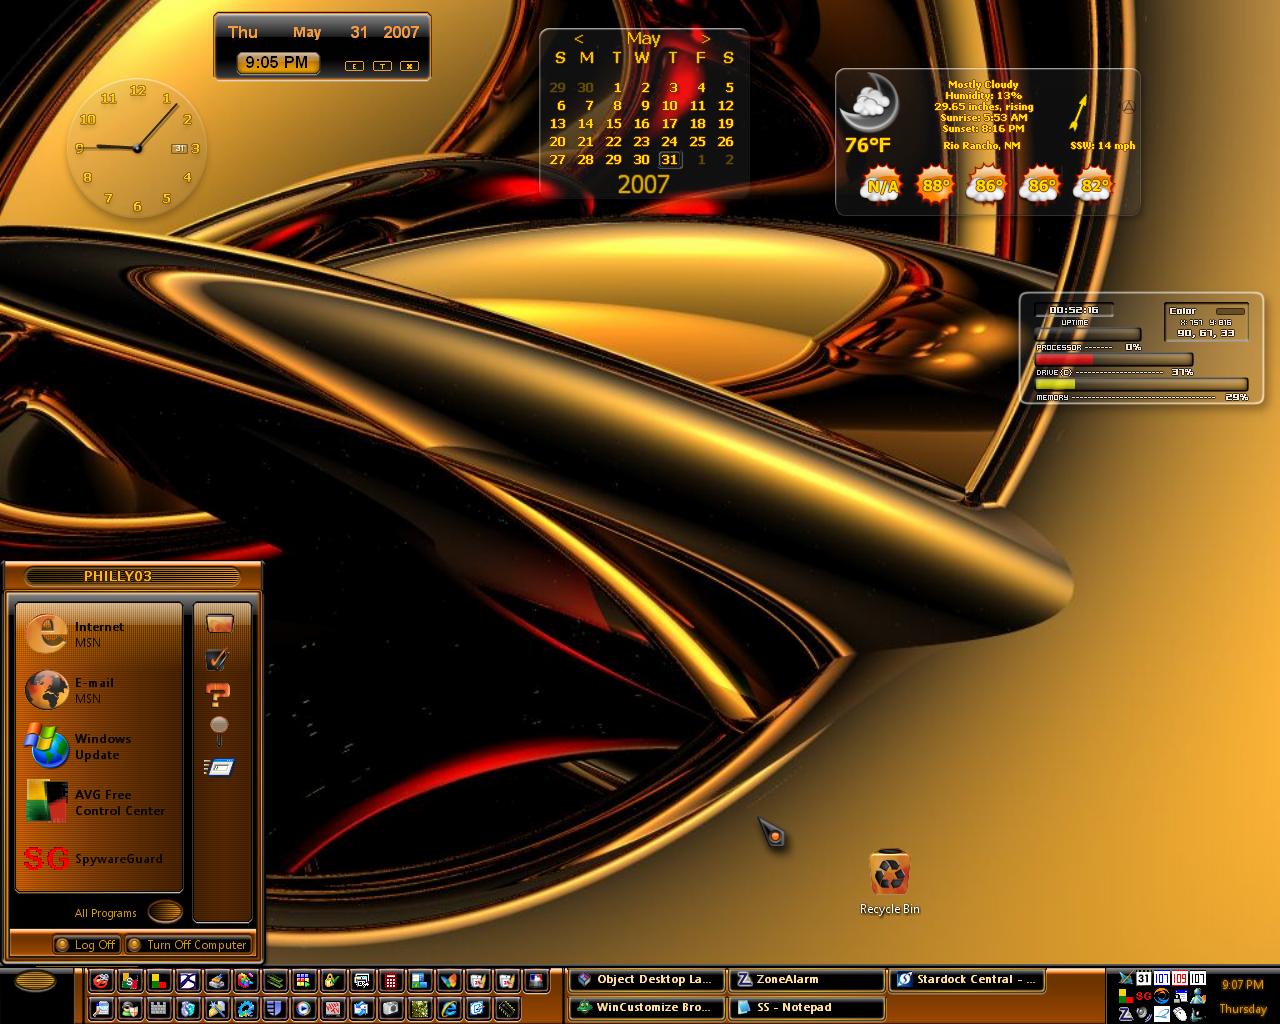Go to the previous month in the calendar
This screenshot has height=1024, width=1280.
579,39
